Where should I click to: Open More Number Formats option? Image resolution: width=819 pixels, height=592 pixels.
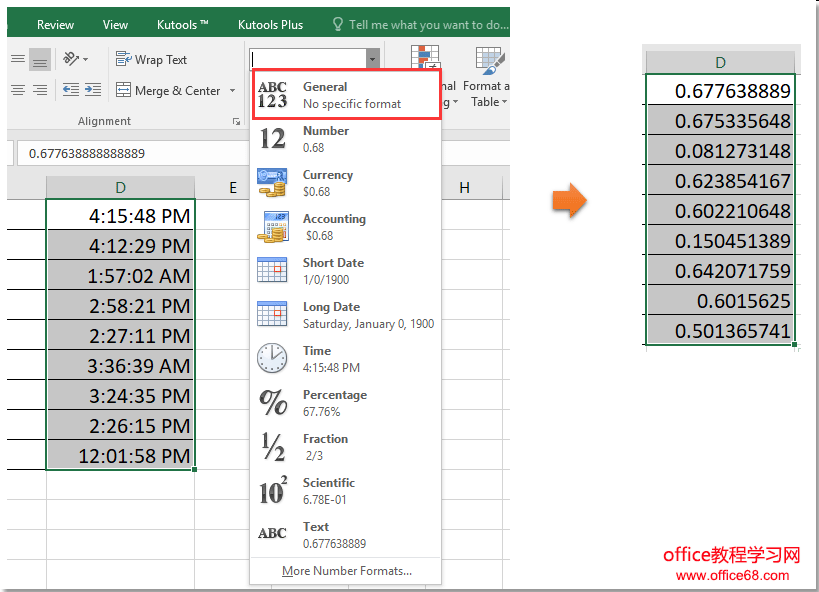coord(346,571)
